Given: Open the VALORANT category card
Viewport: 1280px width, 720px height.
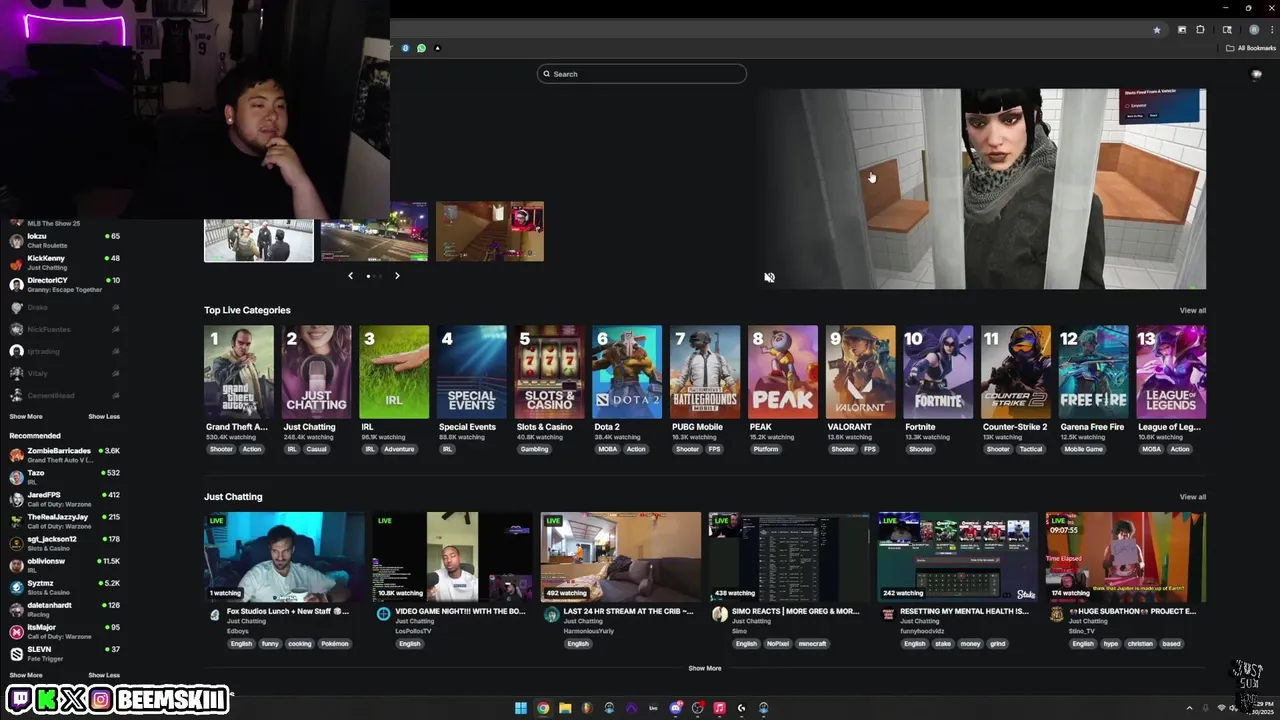Looking at the screenshot, I should (861, 372).
